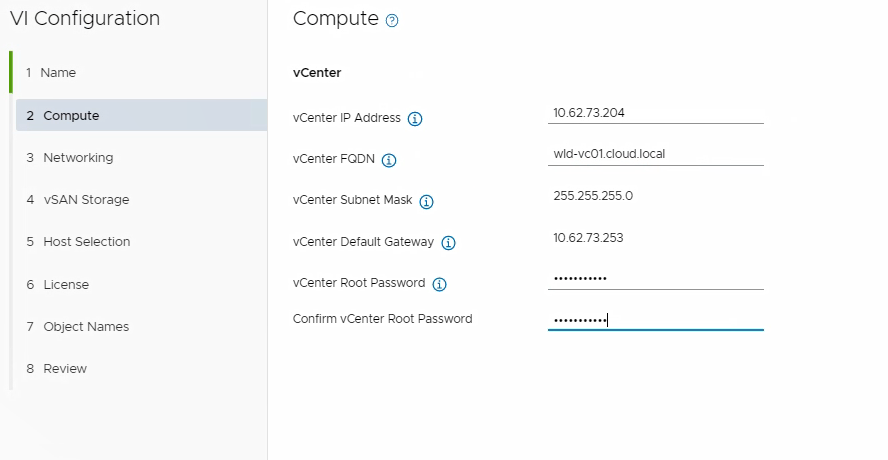
Task: Click info icon for vCenter Default Gateway
Action: [x=448, y=243]
